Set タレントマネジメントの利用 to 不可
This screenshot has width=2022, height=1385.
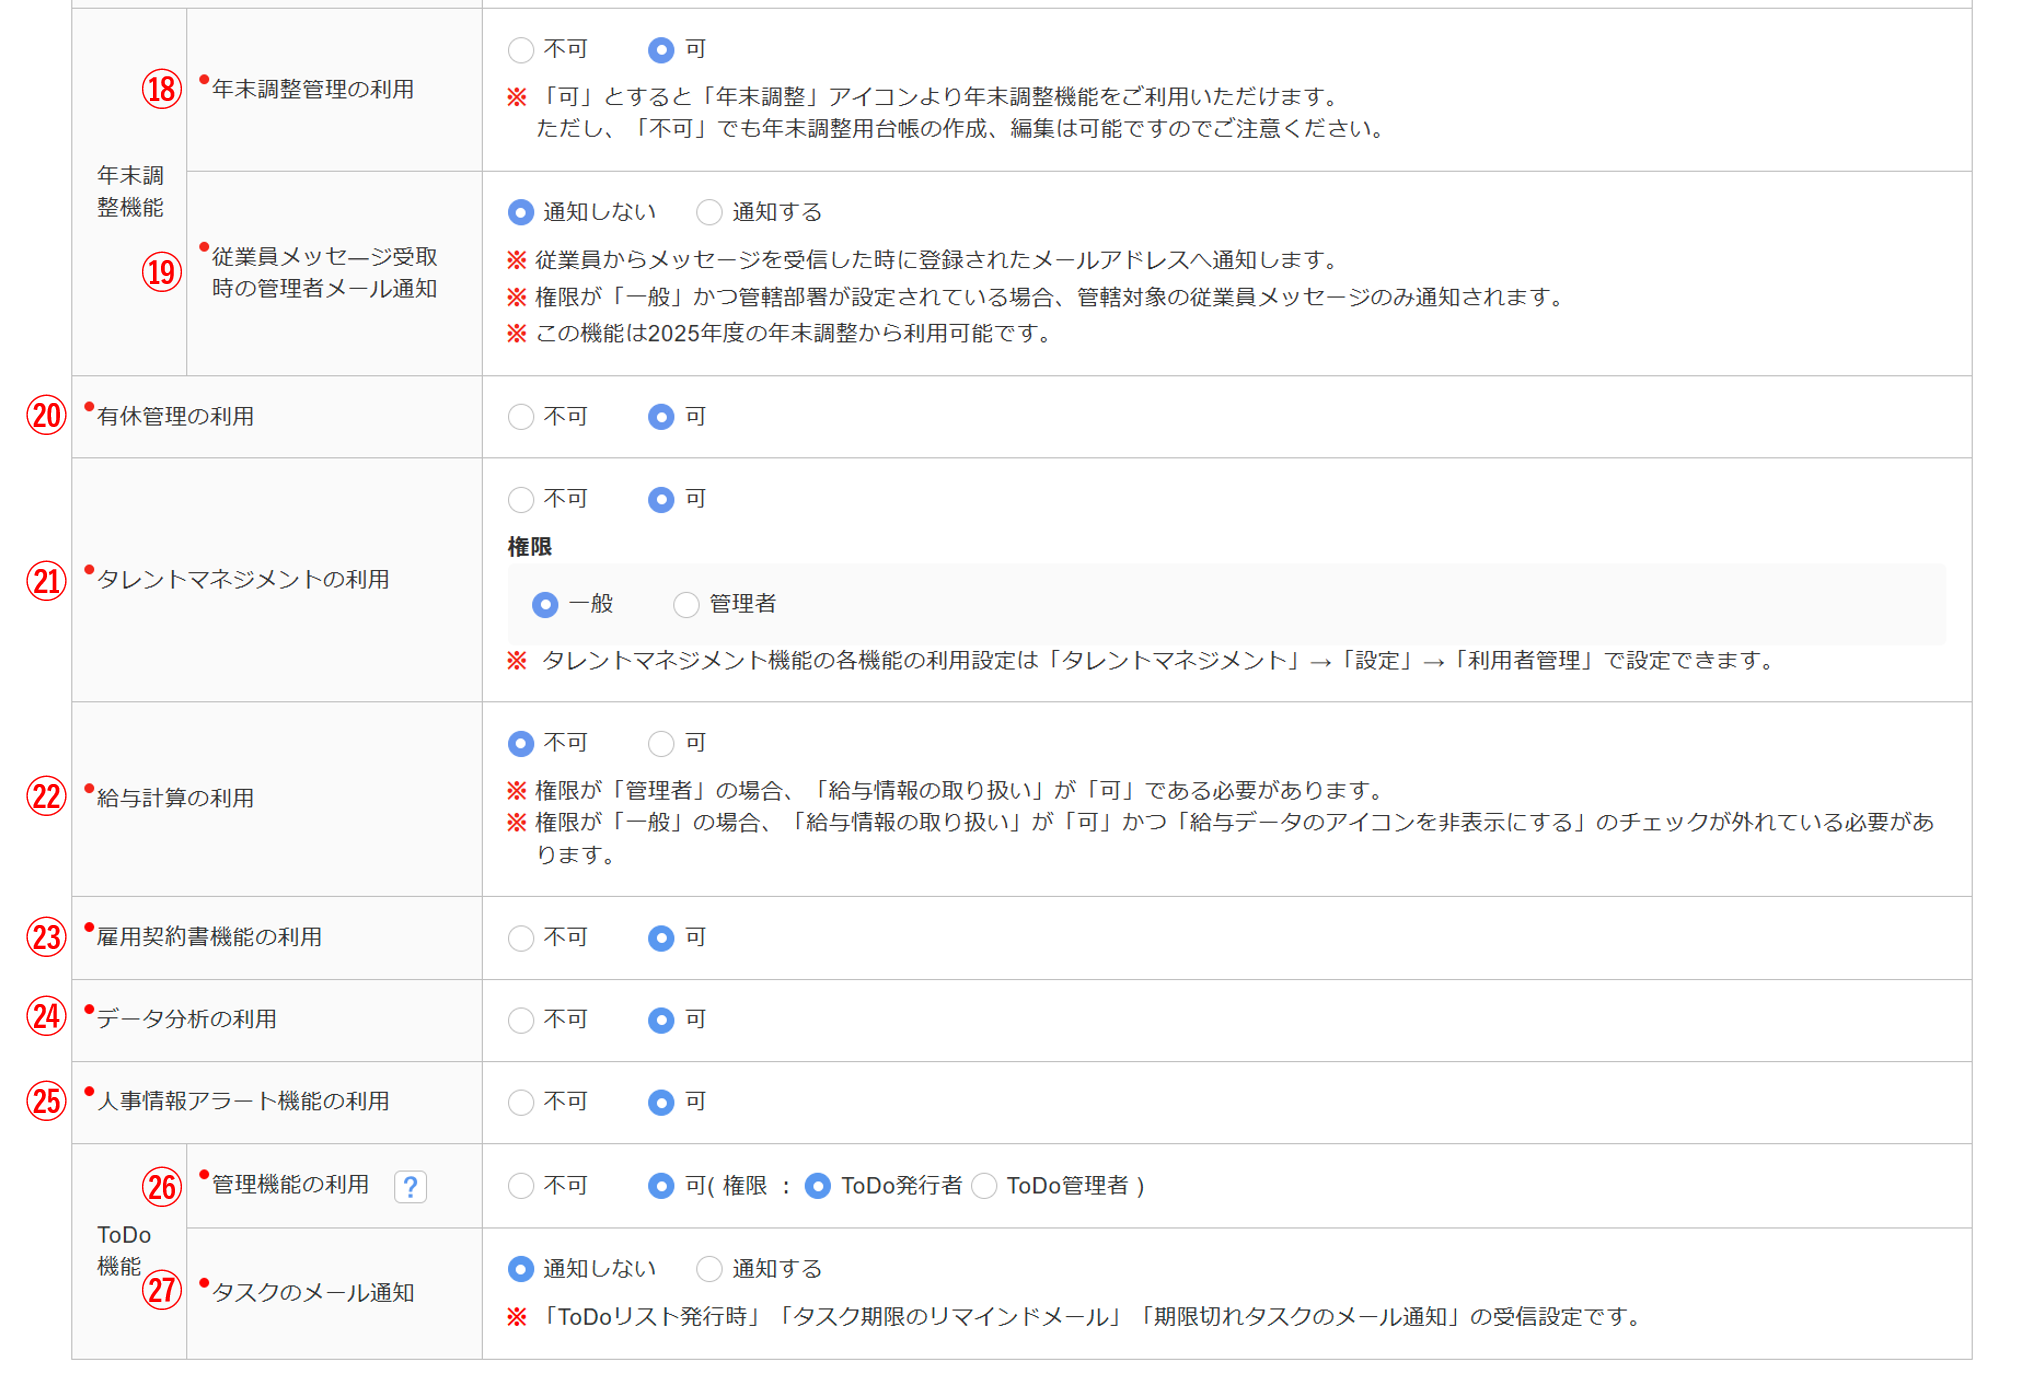[520, 499]
